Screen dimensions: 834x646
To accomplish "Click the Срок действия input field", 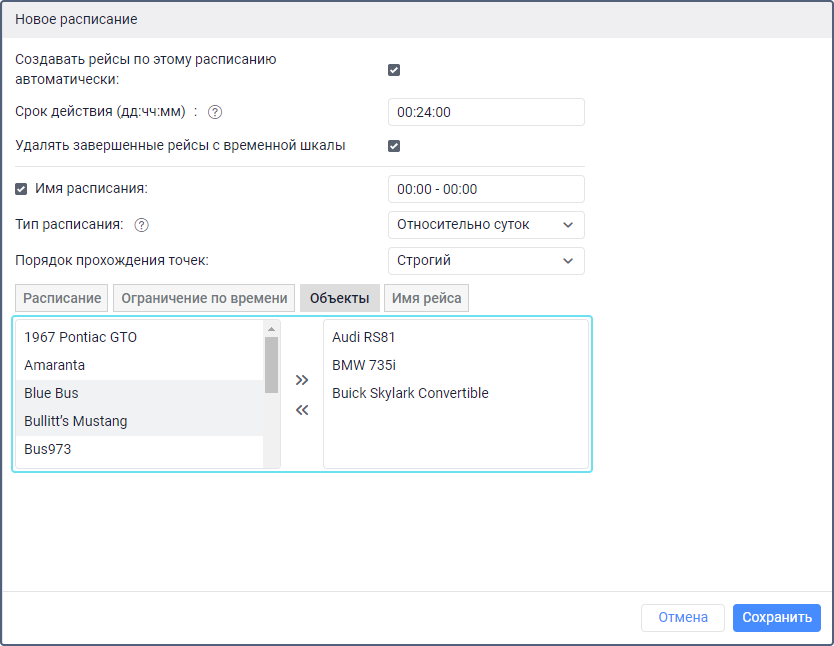I will [x=485, y=112].
